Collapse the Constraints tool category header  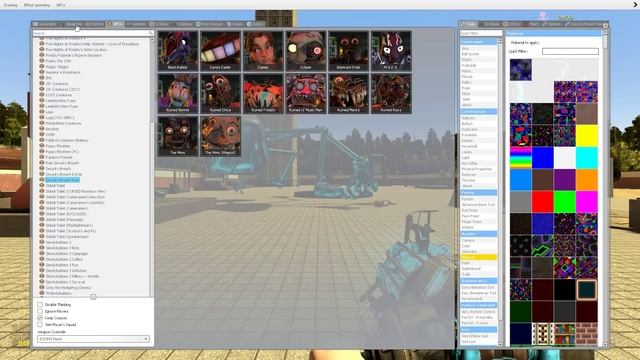(478, 42)
